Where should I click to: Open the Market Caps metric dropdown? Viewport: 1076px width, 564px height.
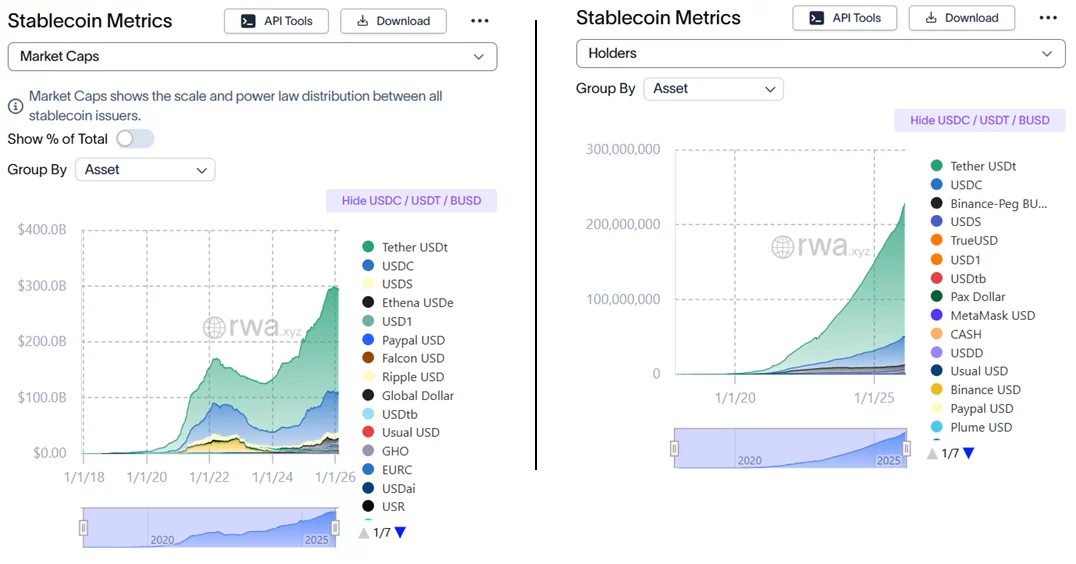pyautogui.click(x=252, y=56)
